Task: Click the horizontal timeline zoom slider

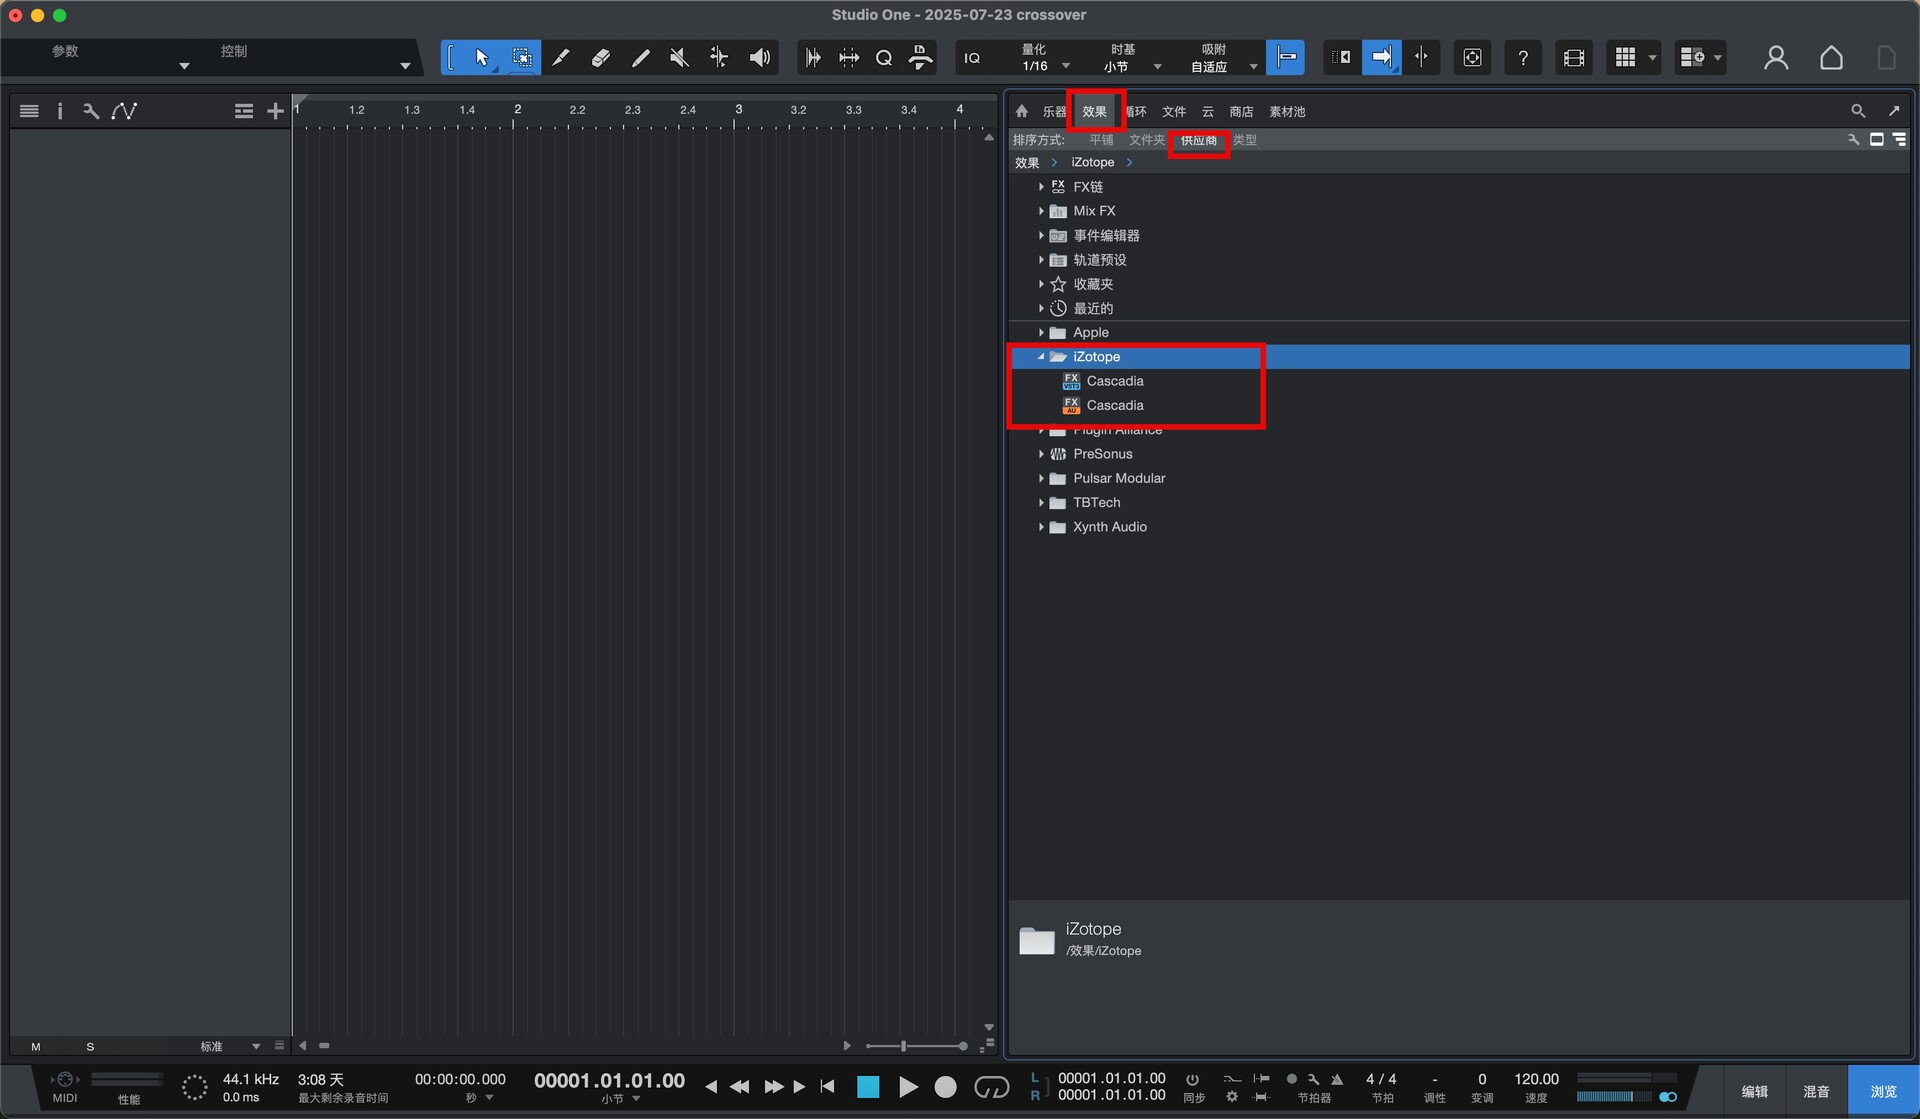Action: 916,1046
